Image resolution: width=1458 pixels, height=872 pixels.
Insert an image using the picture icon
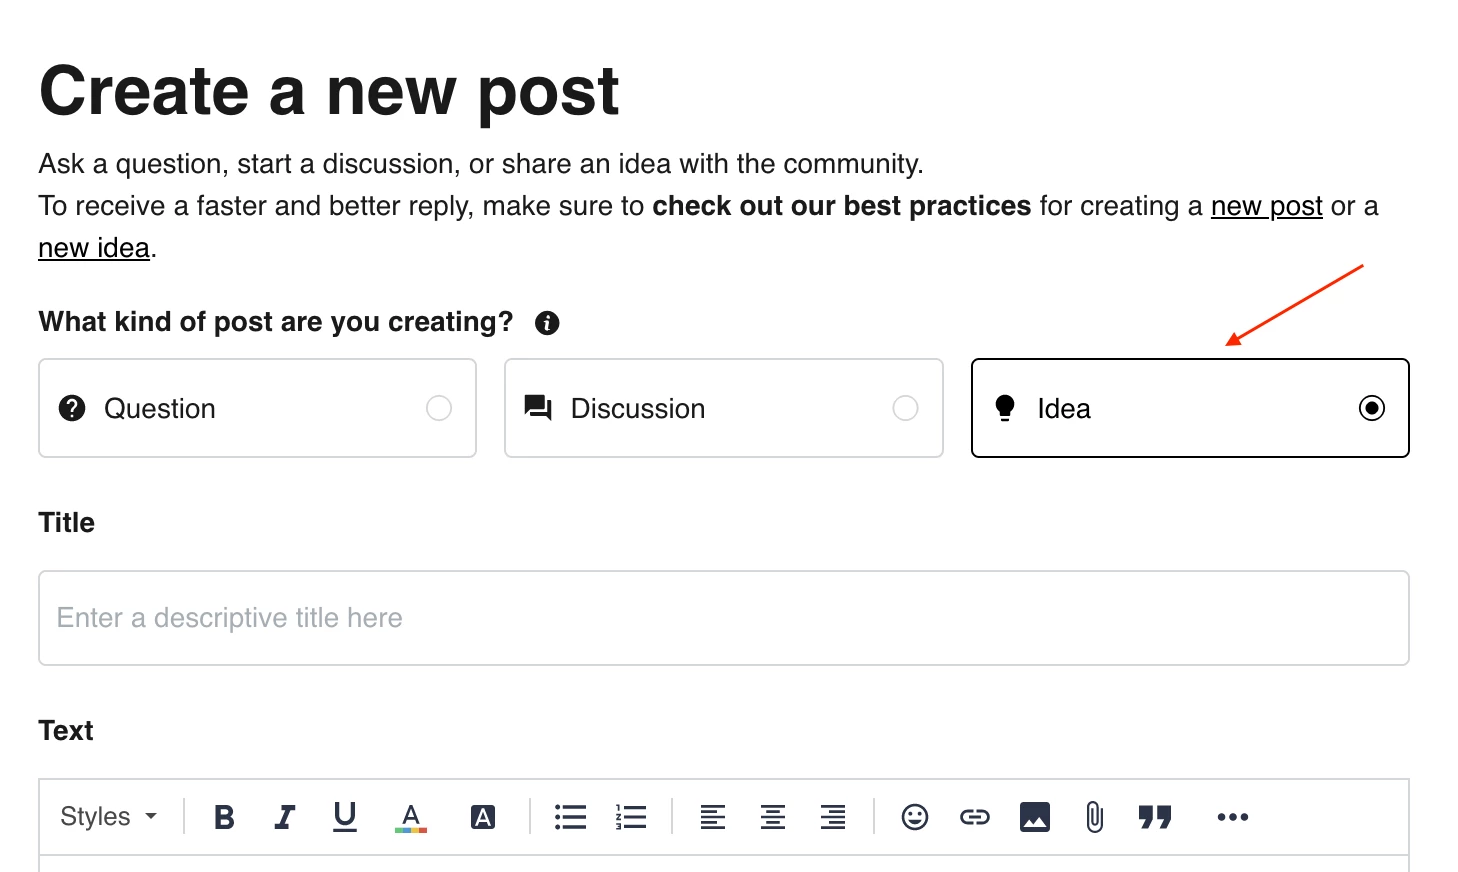[1035, 817]
